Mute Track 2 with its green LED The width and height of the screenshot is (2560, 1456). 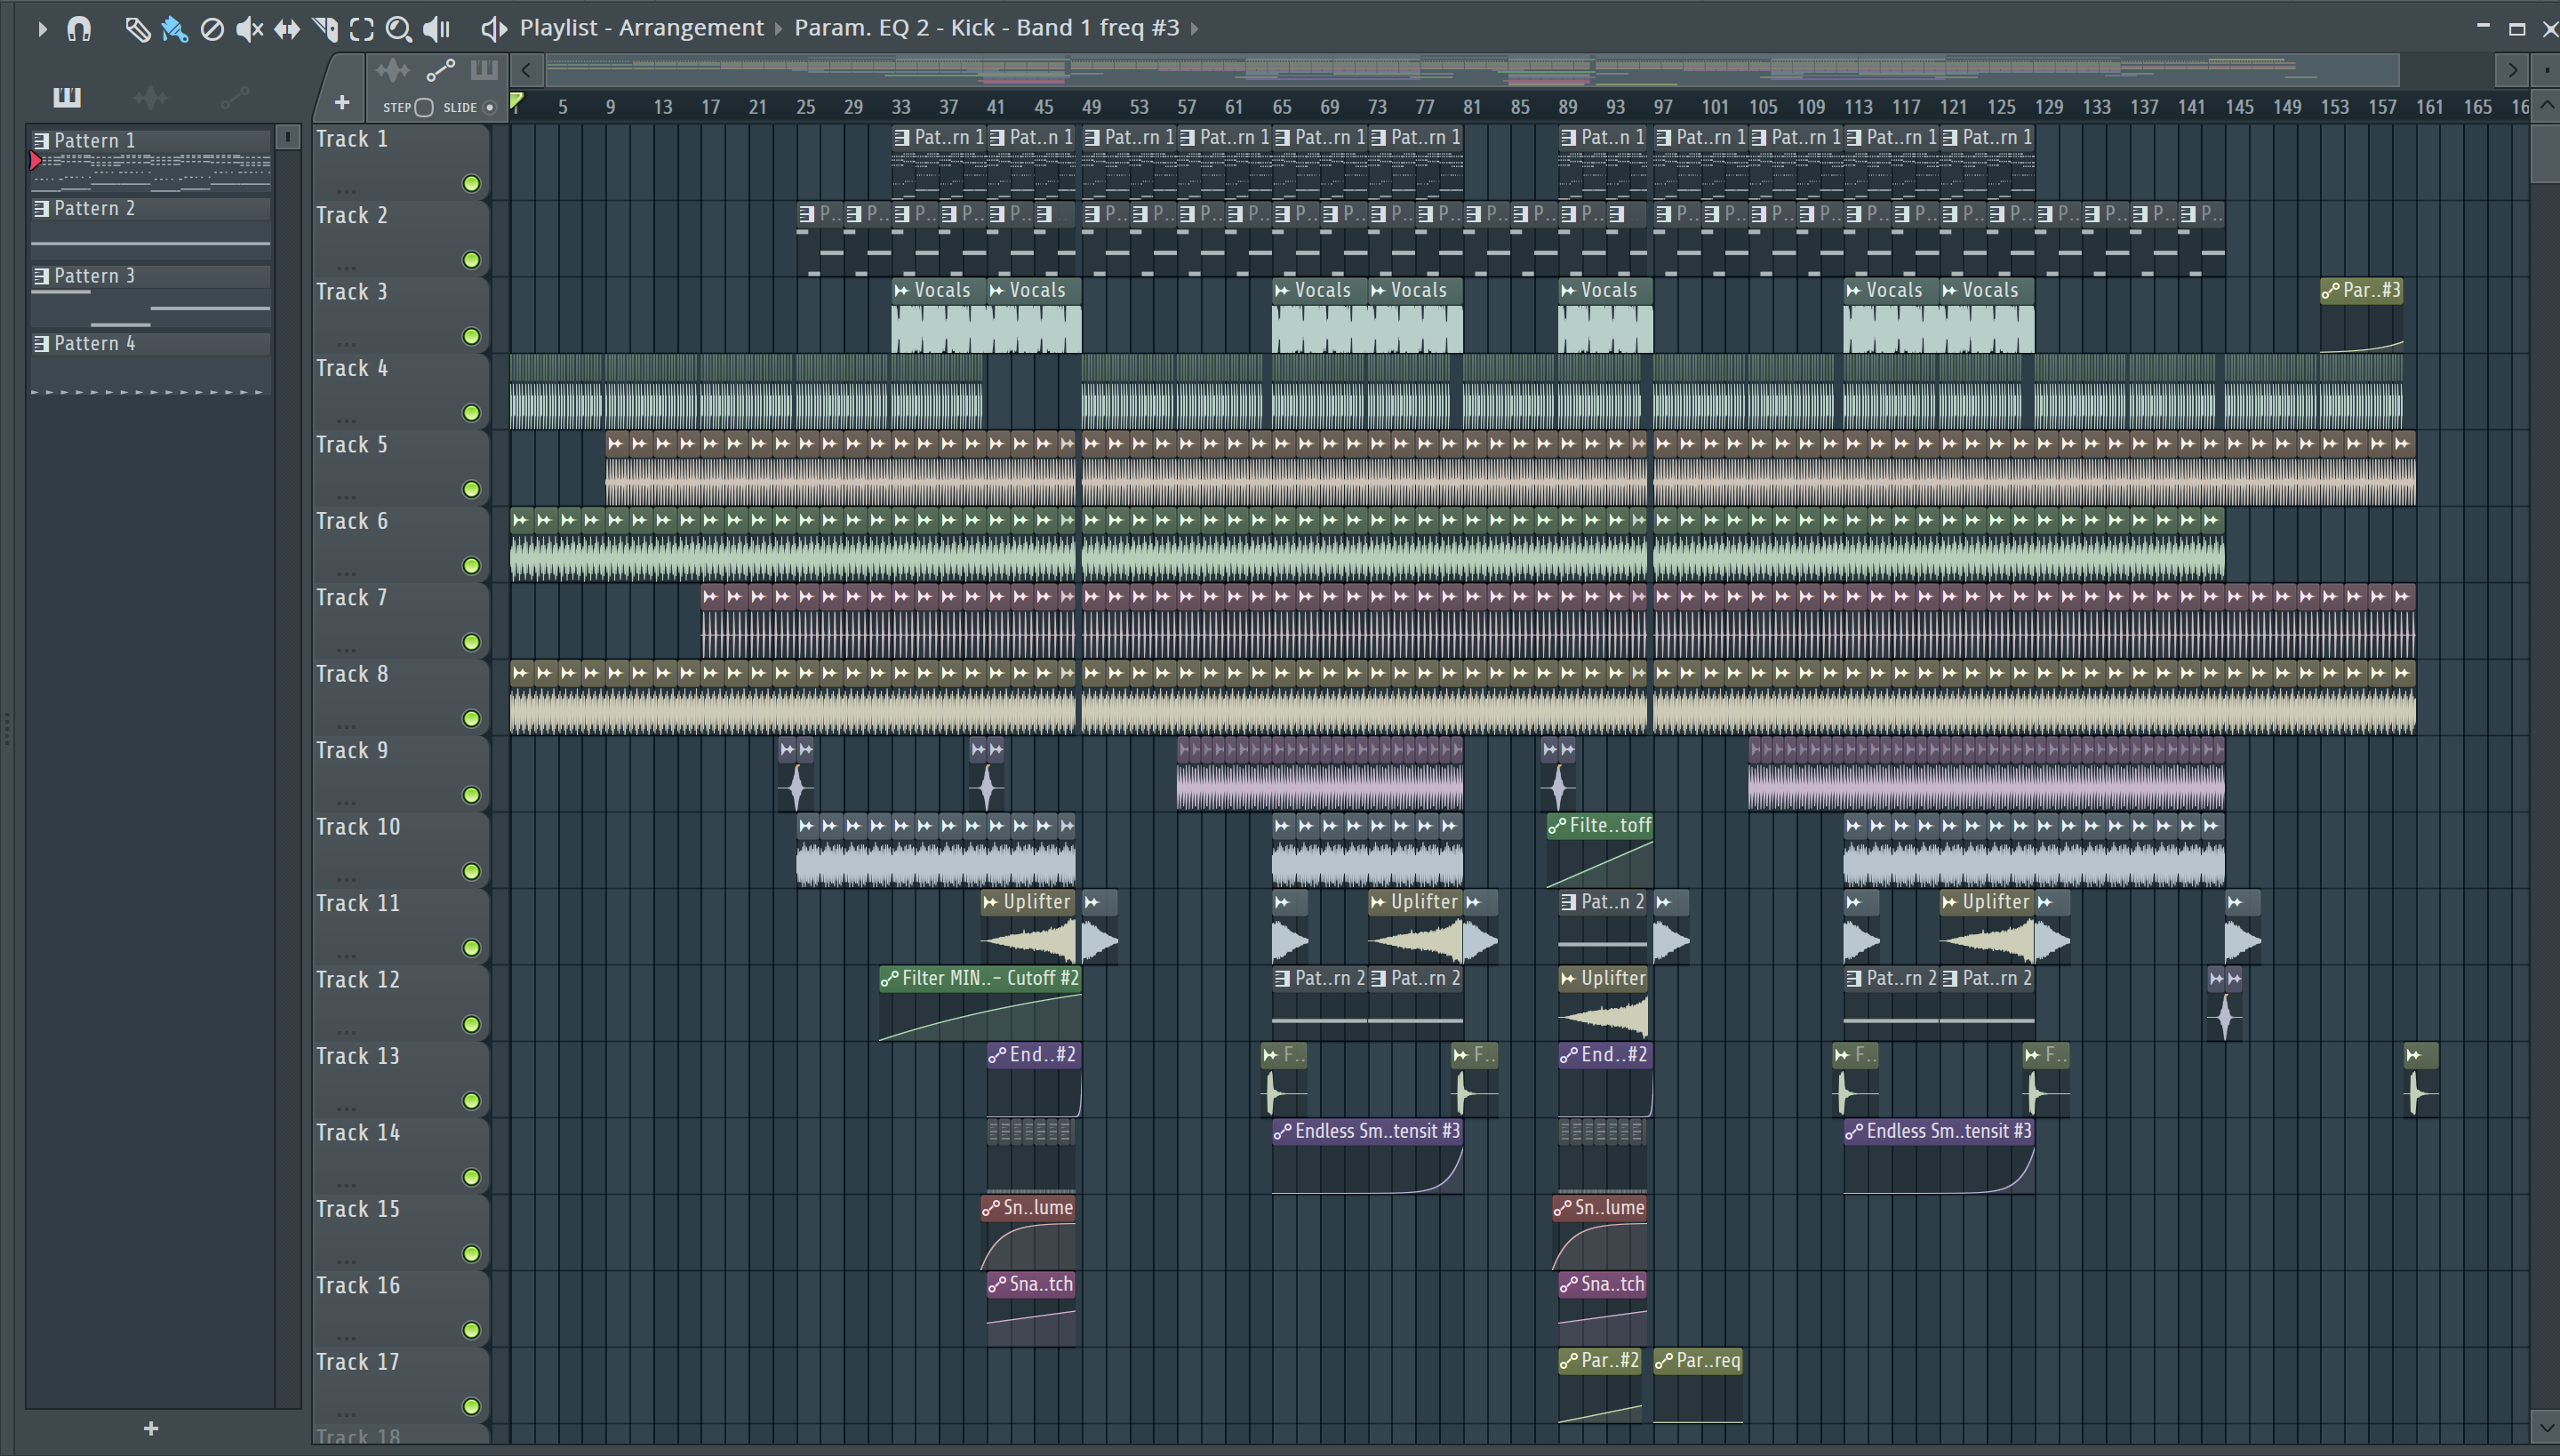pos(471,260)
